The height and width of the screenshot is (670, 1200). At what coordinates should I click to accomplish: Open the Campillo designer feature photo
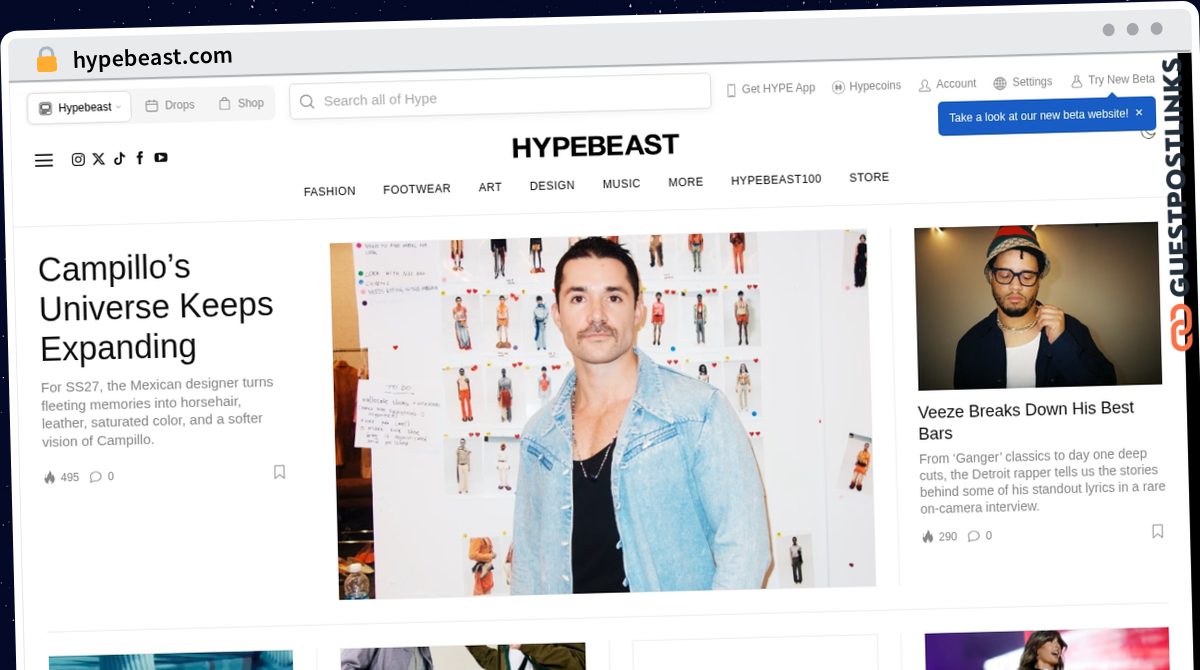pyautogui.click(x=603, y=416)
